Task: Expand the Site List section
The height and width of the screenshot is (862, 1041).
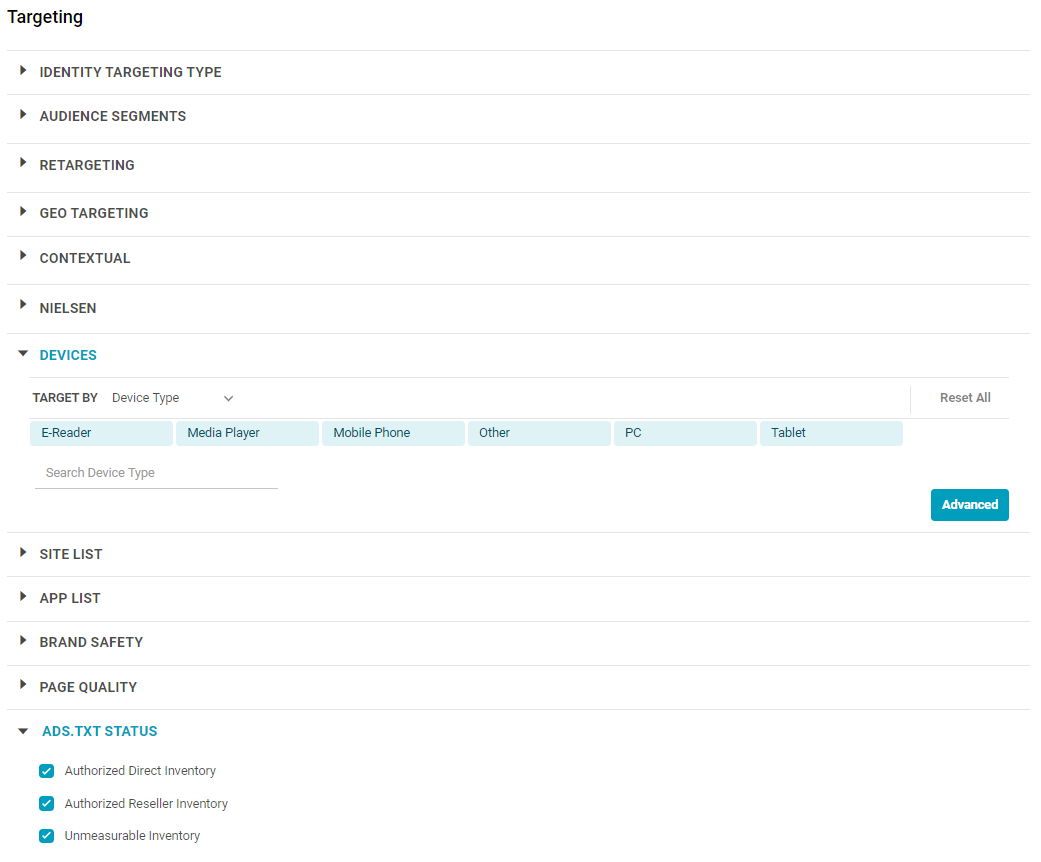Action: (x=70, y=554)
